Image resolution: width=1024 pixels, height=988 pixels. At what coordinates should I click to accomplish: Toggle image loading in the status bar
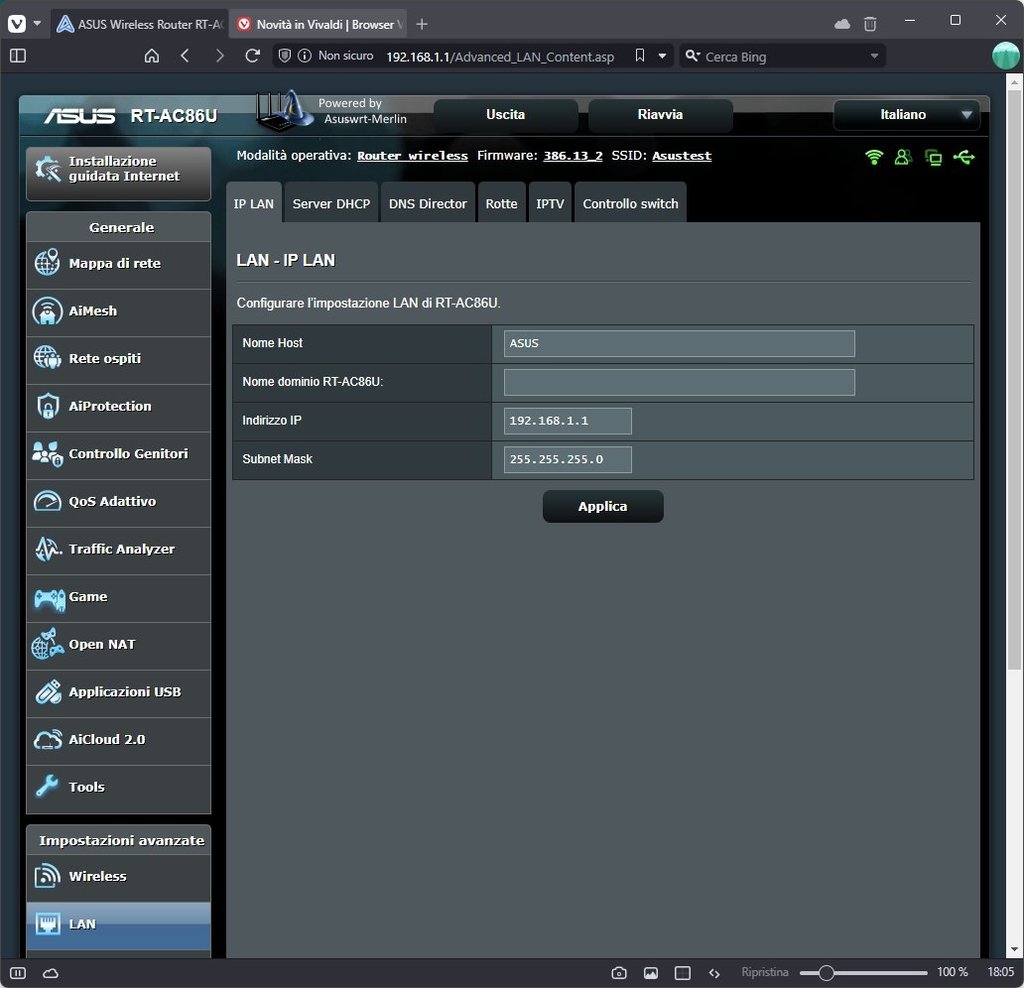(651, 973)
